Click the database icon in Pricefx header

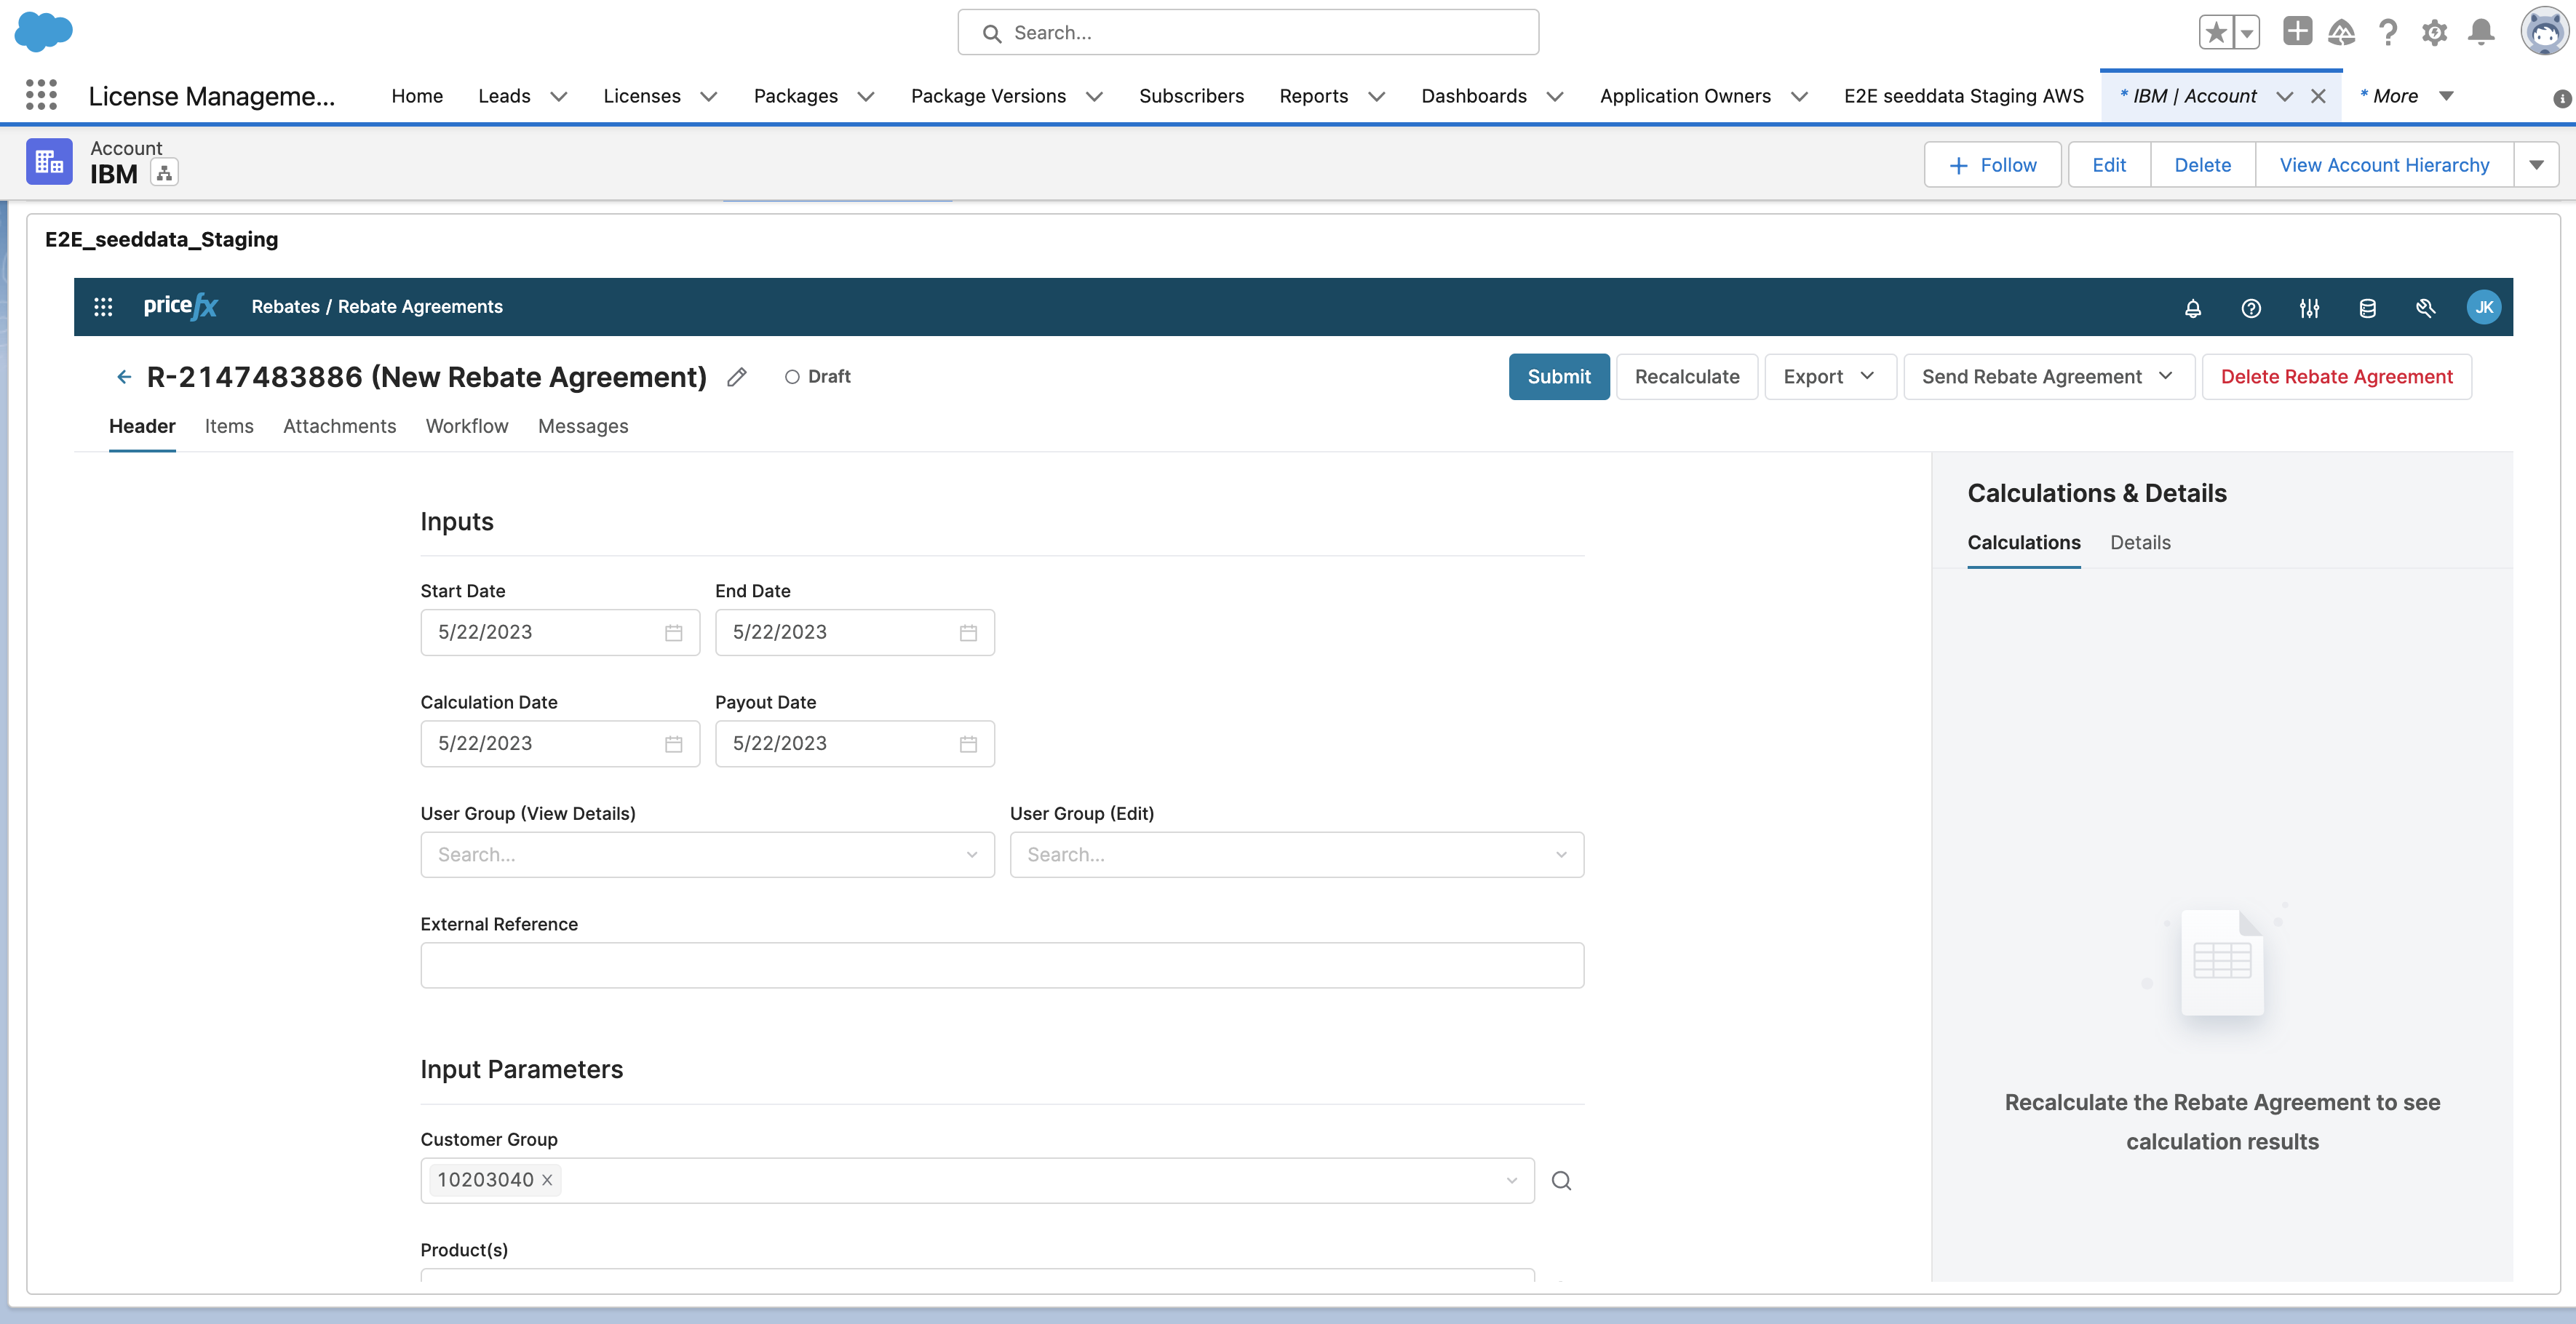click(x=2366, y=308)
